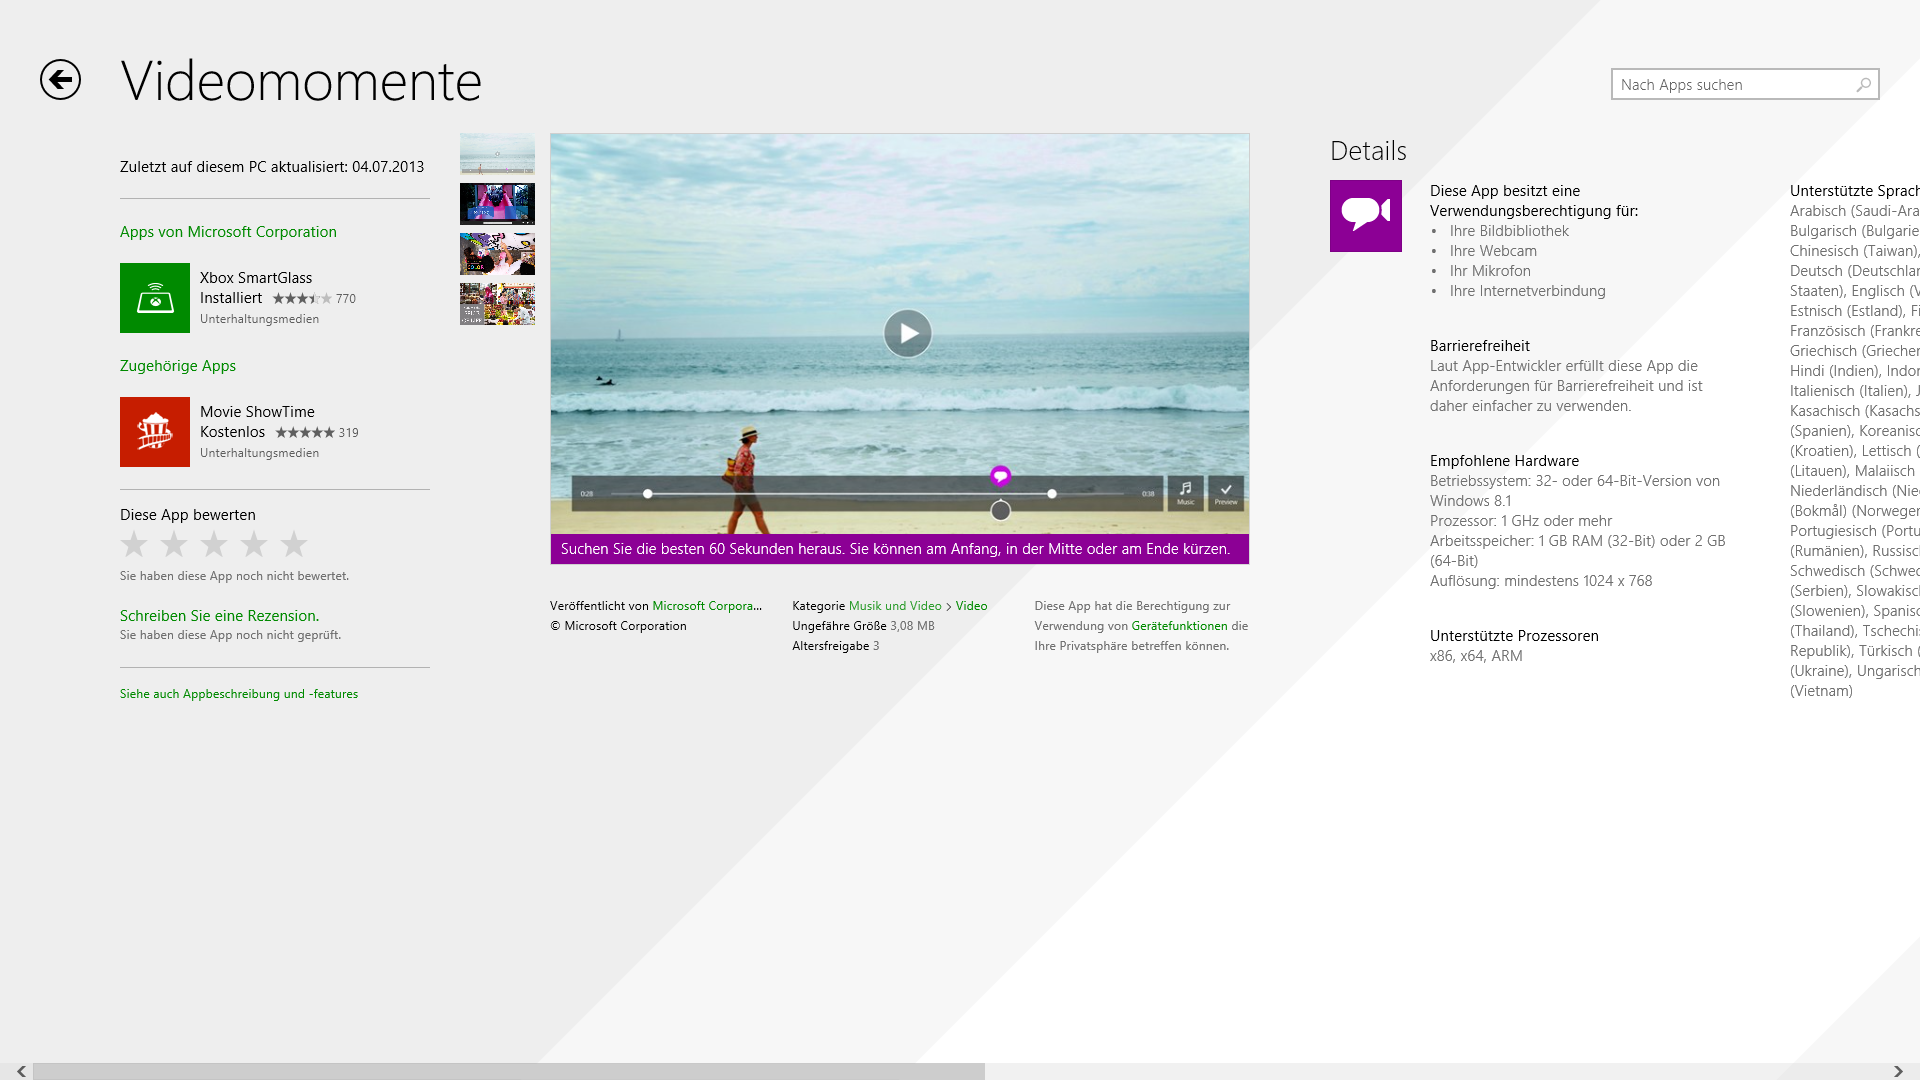The width and height of the screenshot is (1920, 1080).
Task: Rate the app five stars
Action: 294,544
